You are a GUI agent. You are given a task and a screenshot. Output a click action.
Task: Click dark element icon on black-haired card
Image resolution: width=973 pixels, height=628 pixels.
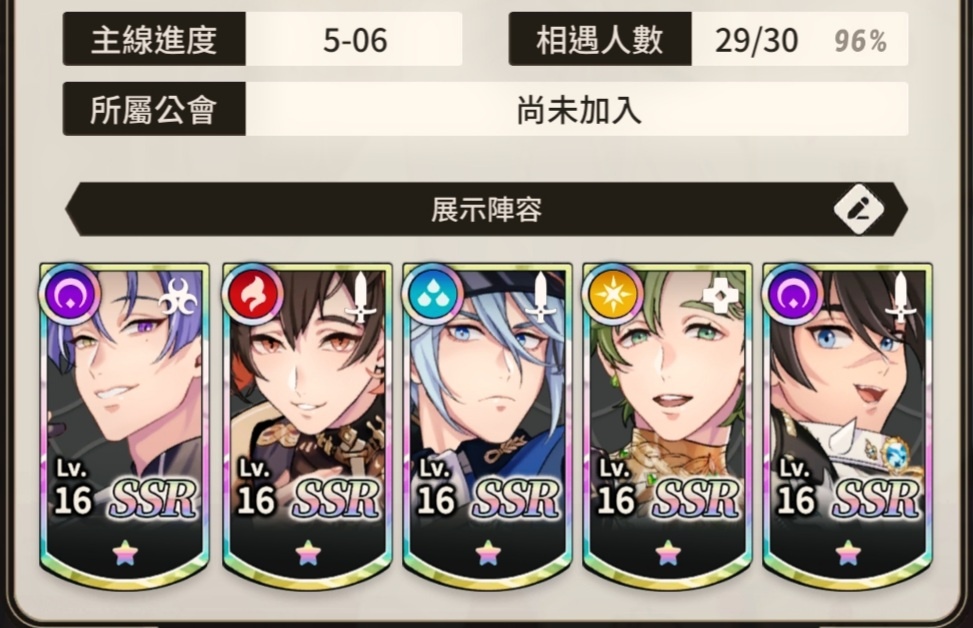pyautogui.click(x=792, y=294)
